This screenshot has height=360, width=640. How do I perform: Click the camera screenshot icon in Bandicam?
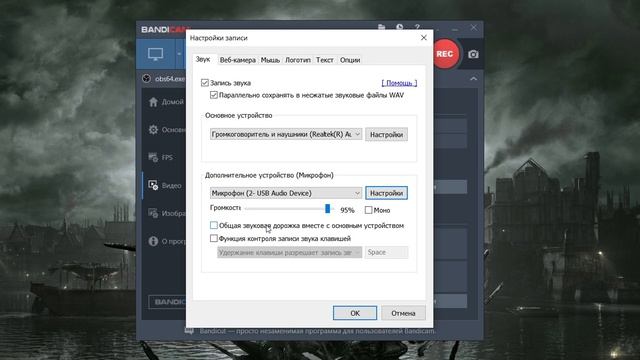point(473,54)
